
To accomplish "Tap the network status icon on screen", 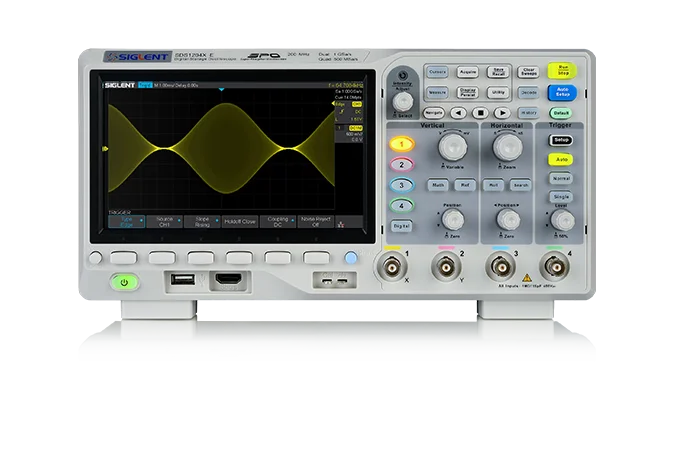I will coord(341,224).
